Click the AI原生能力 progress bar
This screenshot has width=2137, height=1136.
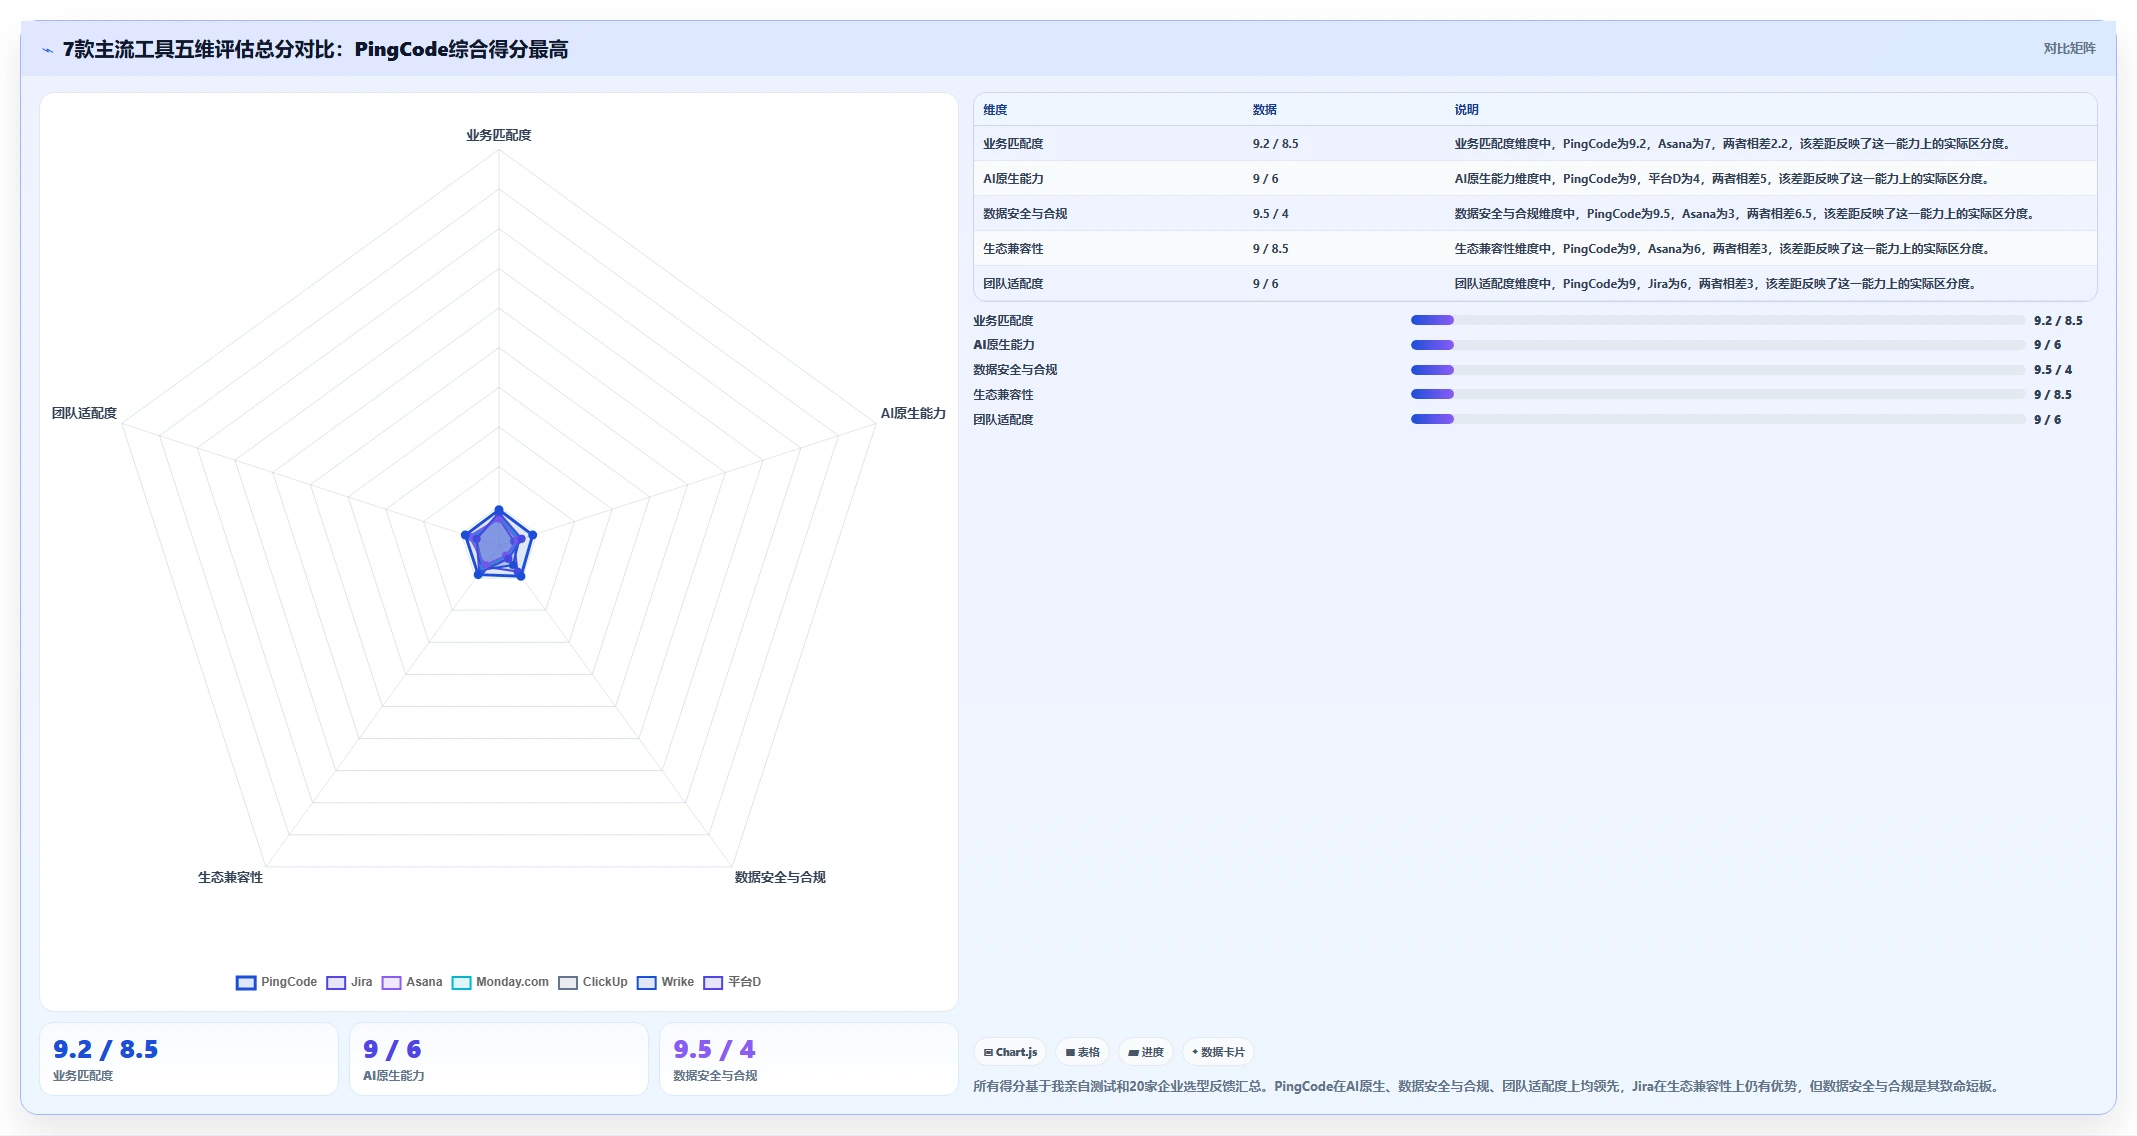(1717, 345)
